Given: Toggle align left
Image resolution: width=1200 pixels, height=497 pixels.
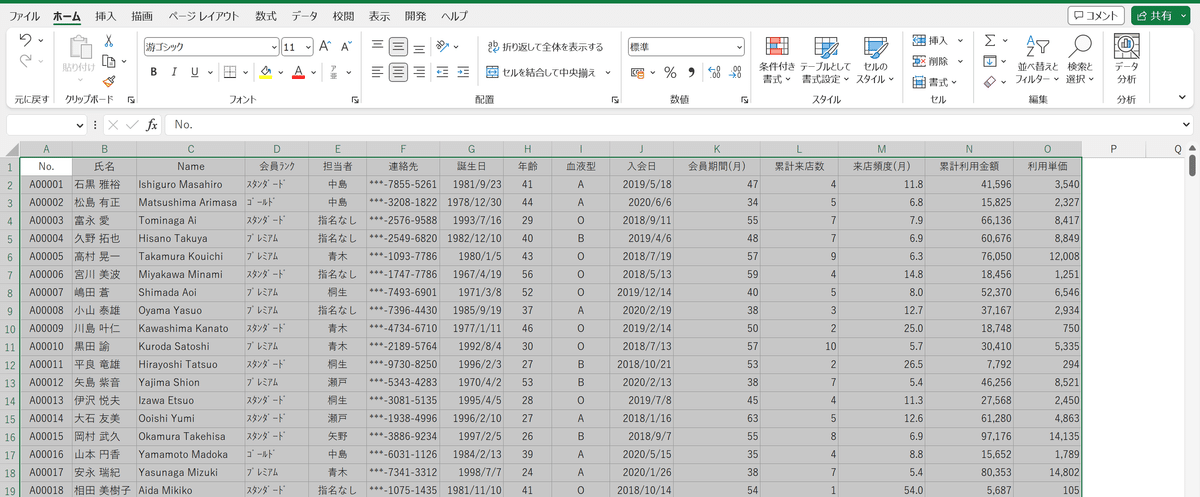Looking at the screenshot, I should tap(377, 72).
